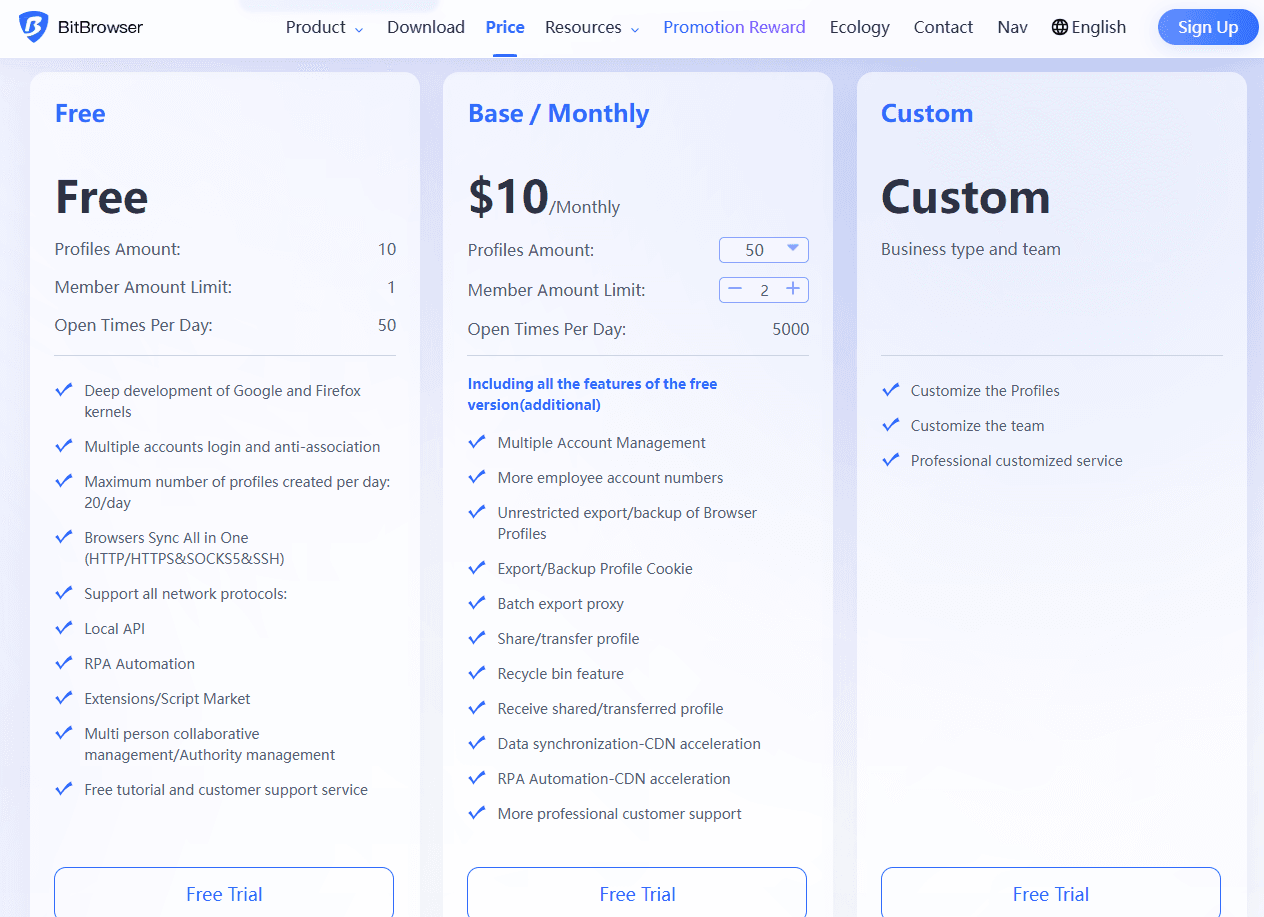Image resolution: width=1264 pixels, height=917 pixels.
Task: Click checkmark icon beside Customize the team
Action: coord(891,425)
